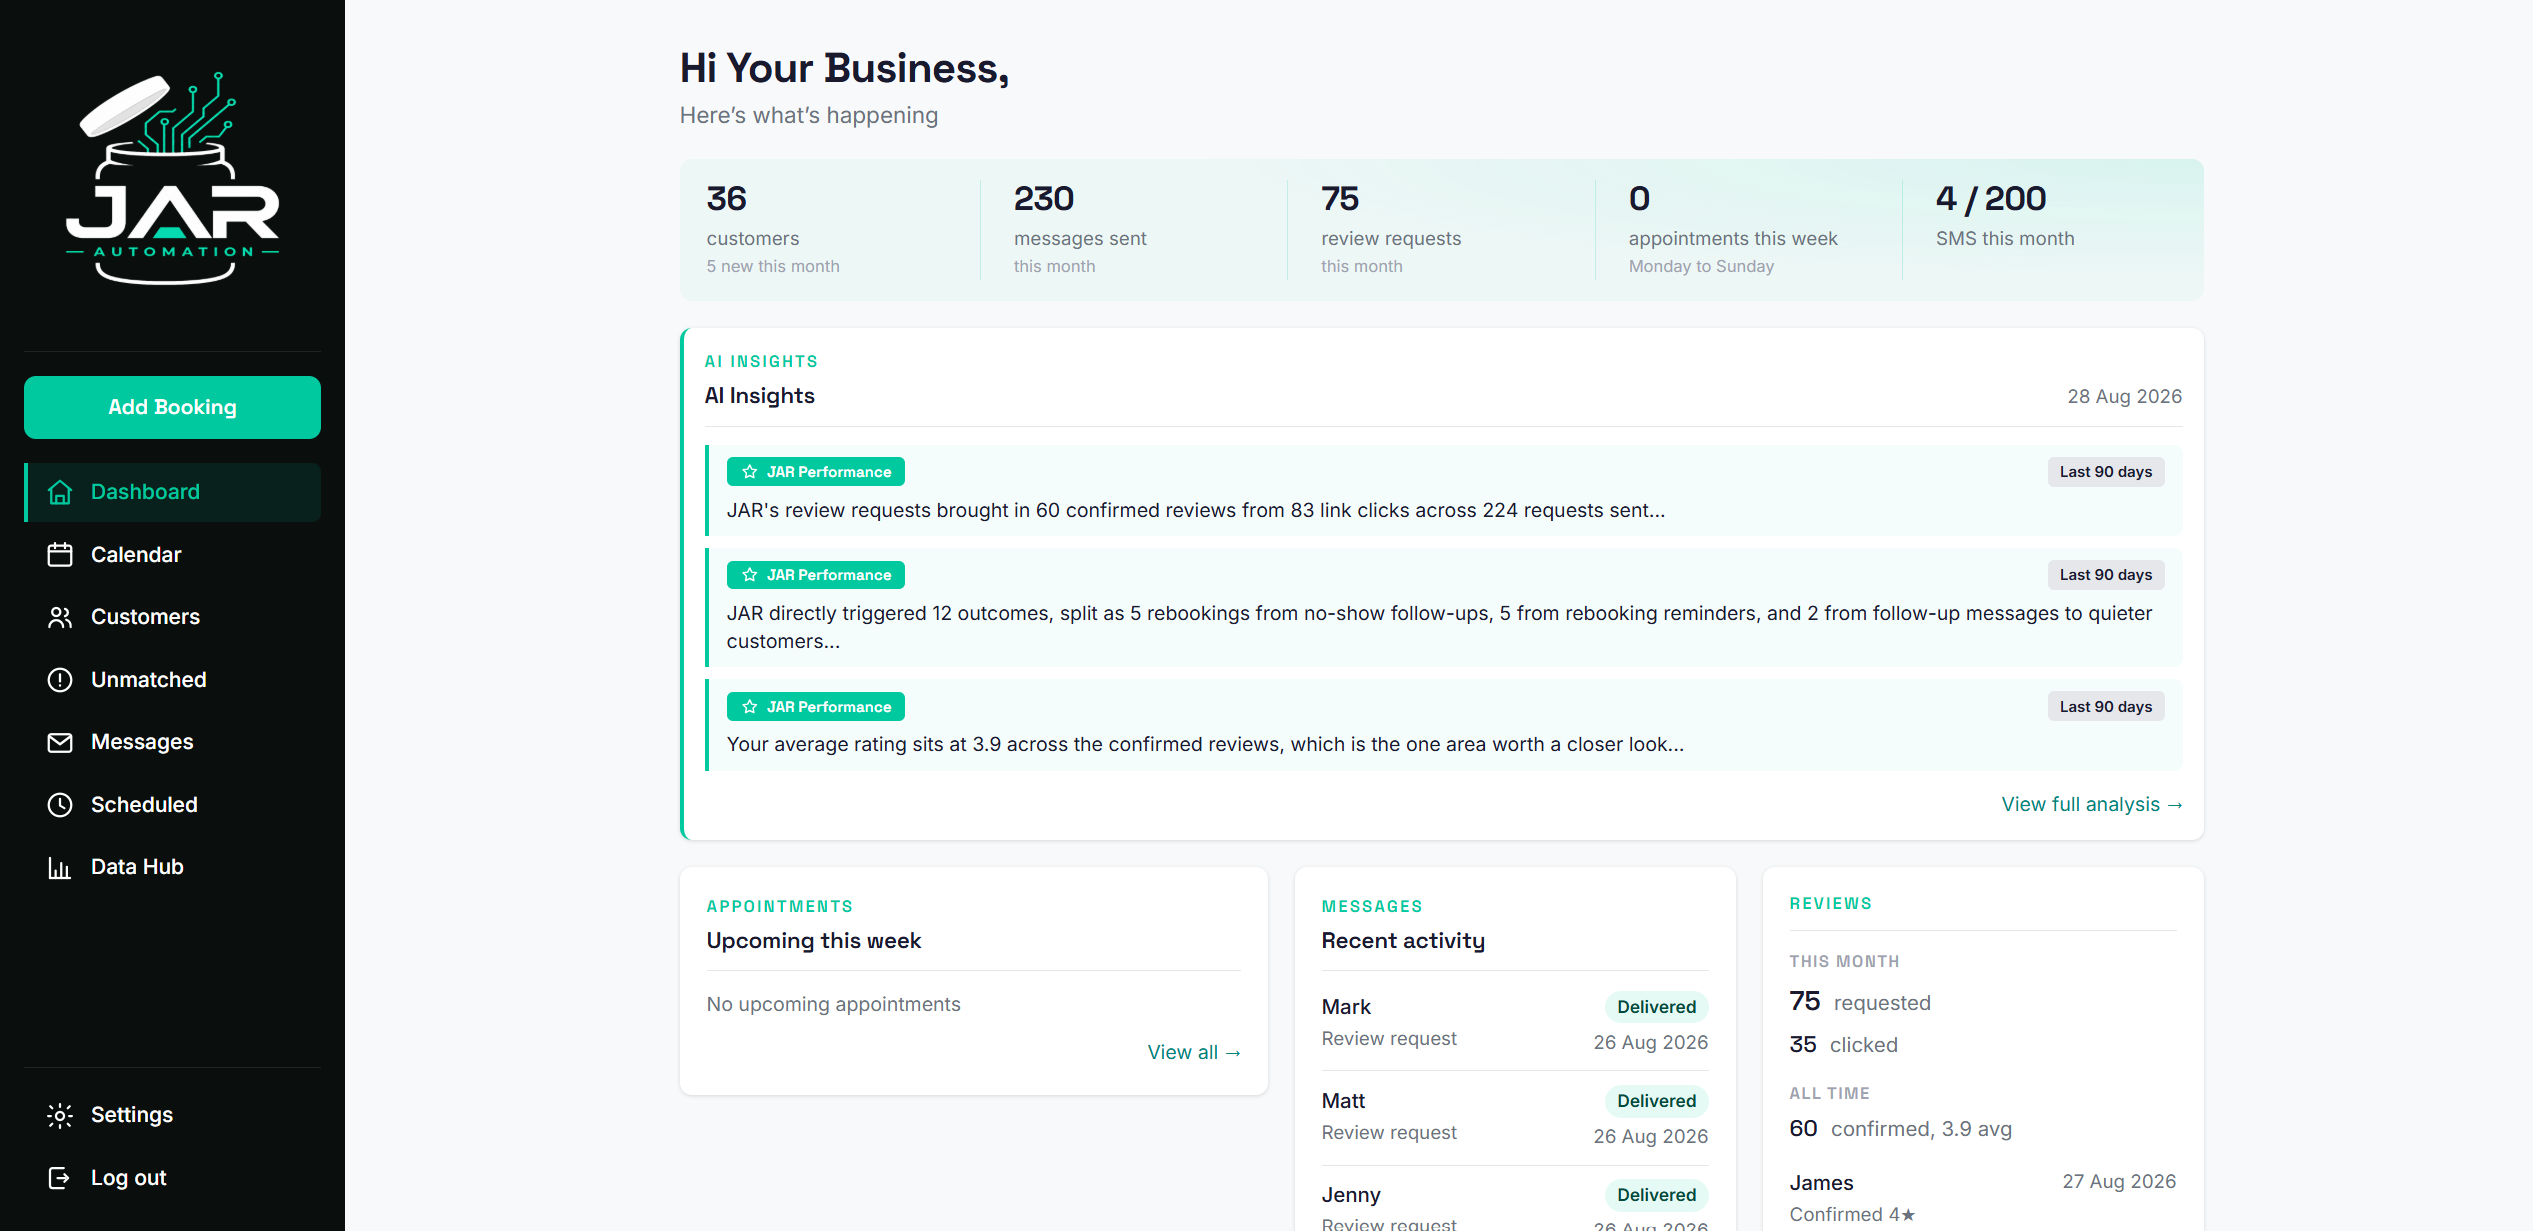
Task: Click the Log out icon
Action: point(60,1178)
